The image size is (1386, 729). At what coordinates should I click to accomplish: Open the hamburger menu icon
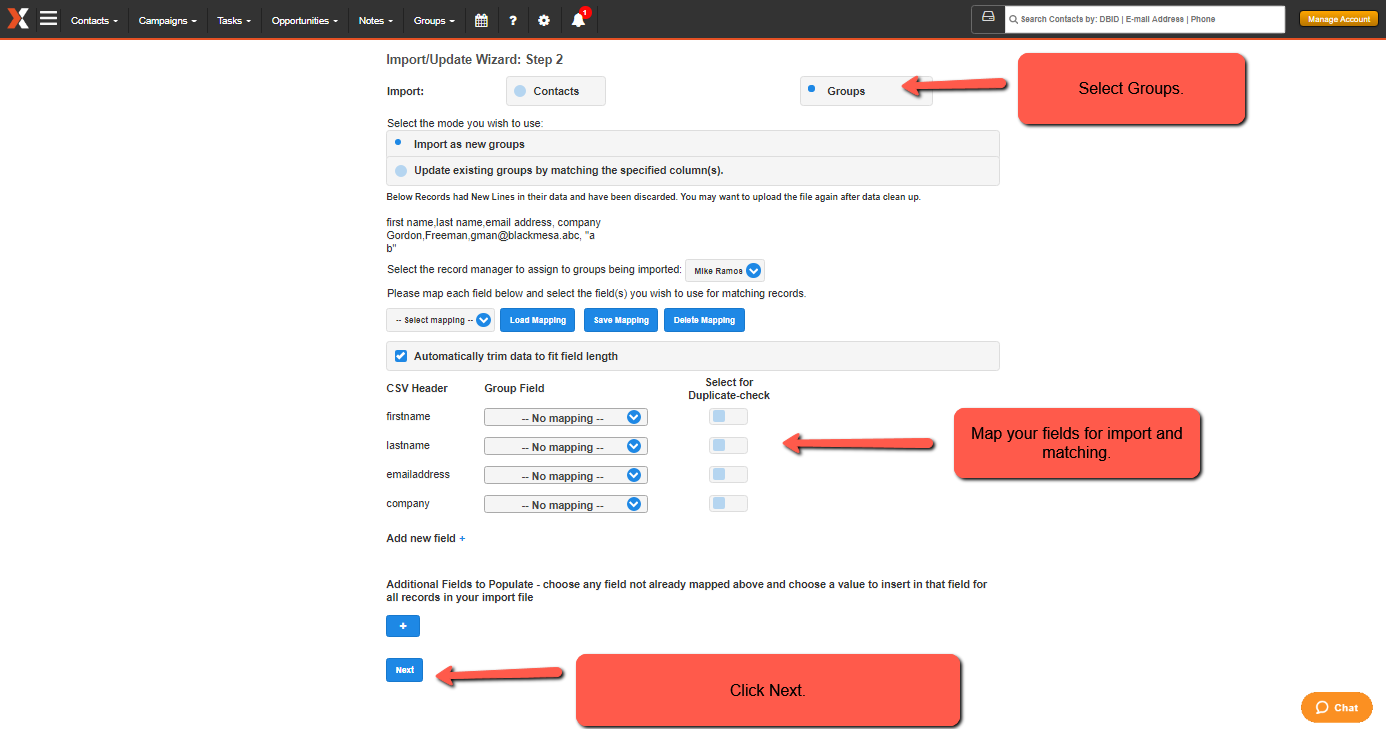[48, 19]
